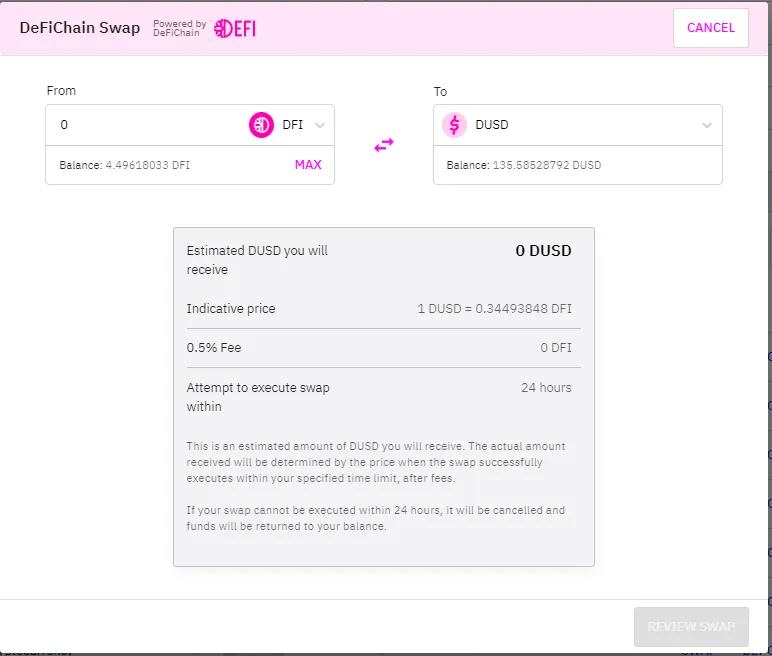Screen dimensions: 772x656
Task: Select the DUSD balance text 135.58528792 DUSD
Action: point(547,165)
